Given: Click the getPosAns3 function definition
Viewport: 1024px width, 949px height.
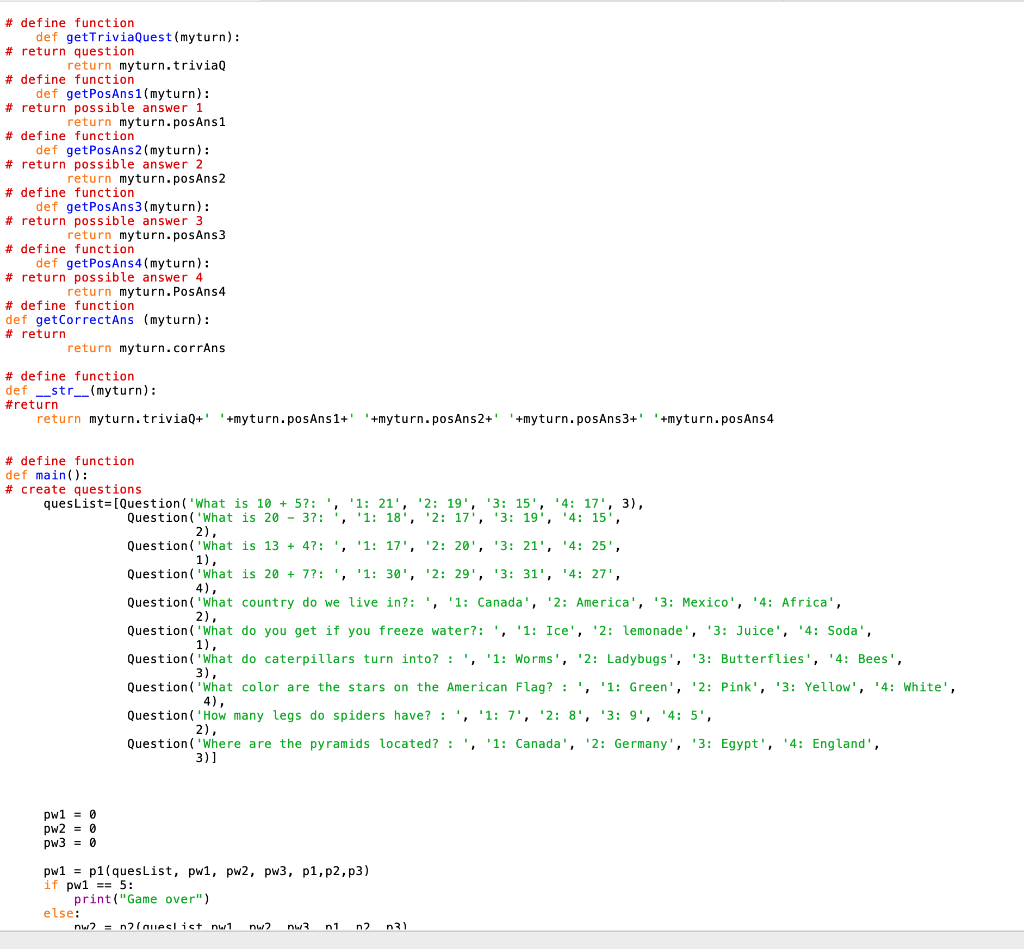Looking at the screenshot, I should pyautogui.click(x=123, y=206).
